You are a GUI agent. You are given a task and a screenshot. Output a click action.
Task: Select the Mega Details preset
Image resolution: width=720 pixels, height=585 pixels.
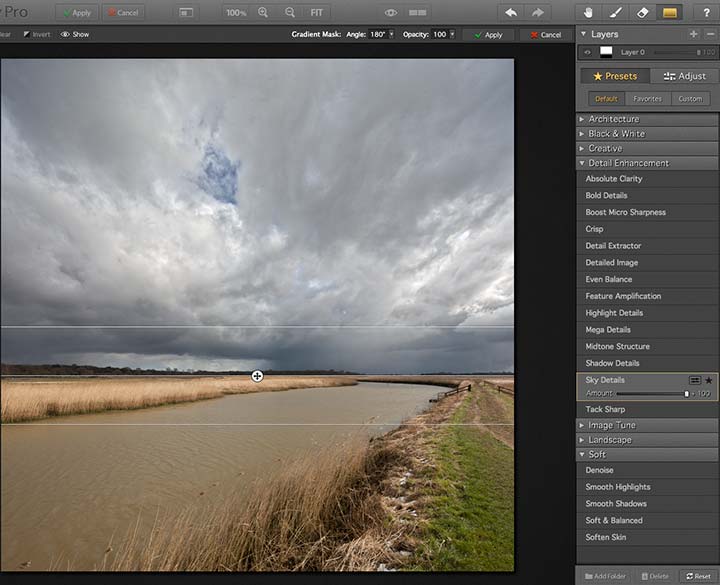click(647, 330)
